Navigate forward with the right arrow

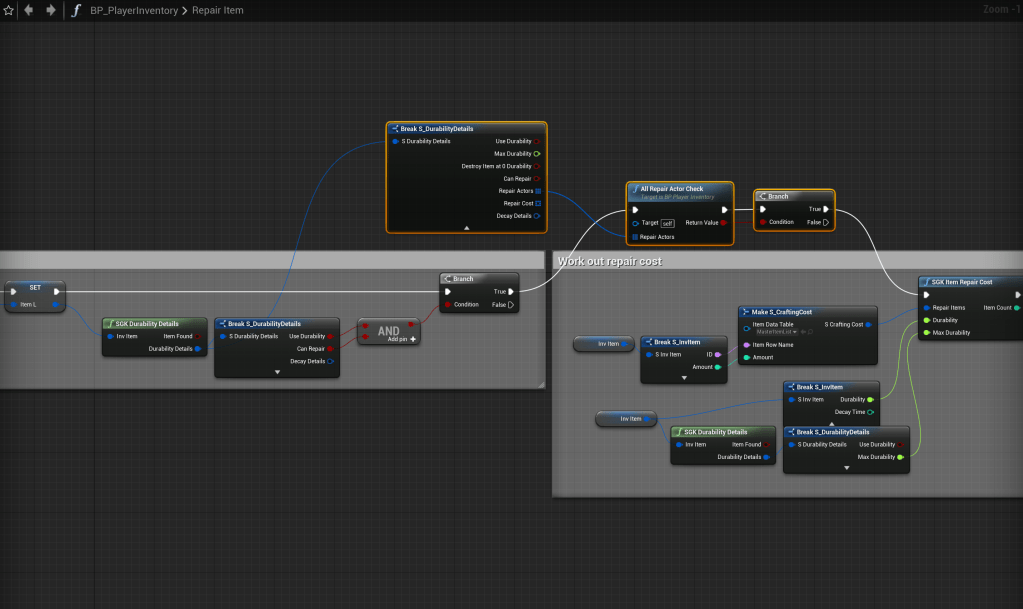click(51, 10)
